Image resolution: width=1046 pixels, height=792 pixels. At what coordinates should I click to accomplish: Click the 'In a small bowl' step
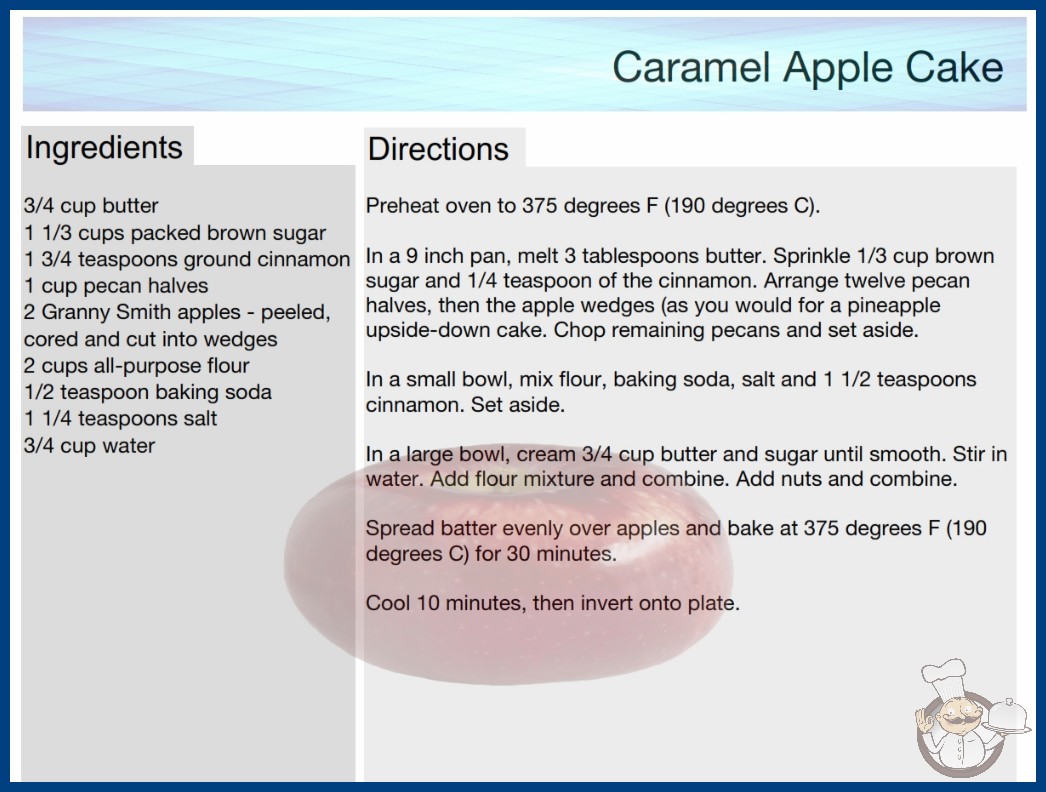pos(670,392)
